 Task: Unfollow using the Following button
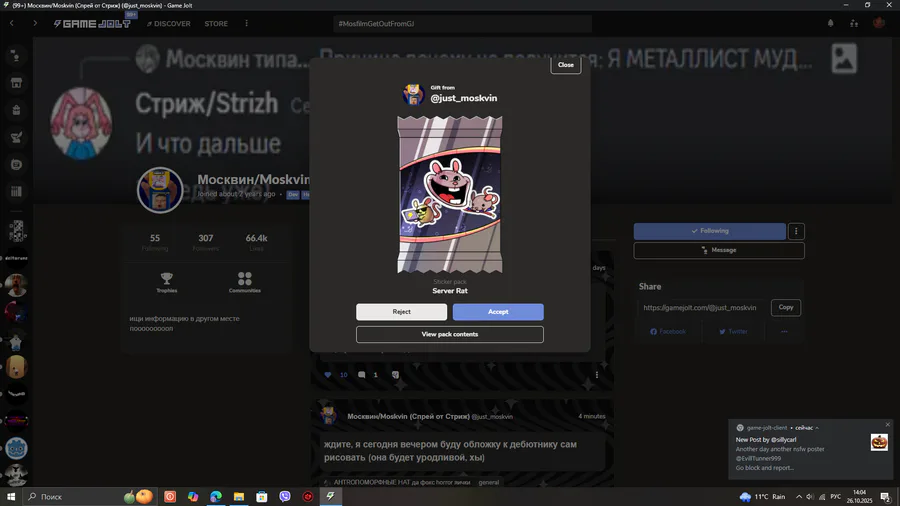tap(709, 231)
